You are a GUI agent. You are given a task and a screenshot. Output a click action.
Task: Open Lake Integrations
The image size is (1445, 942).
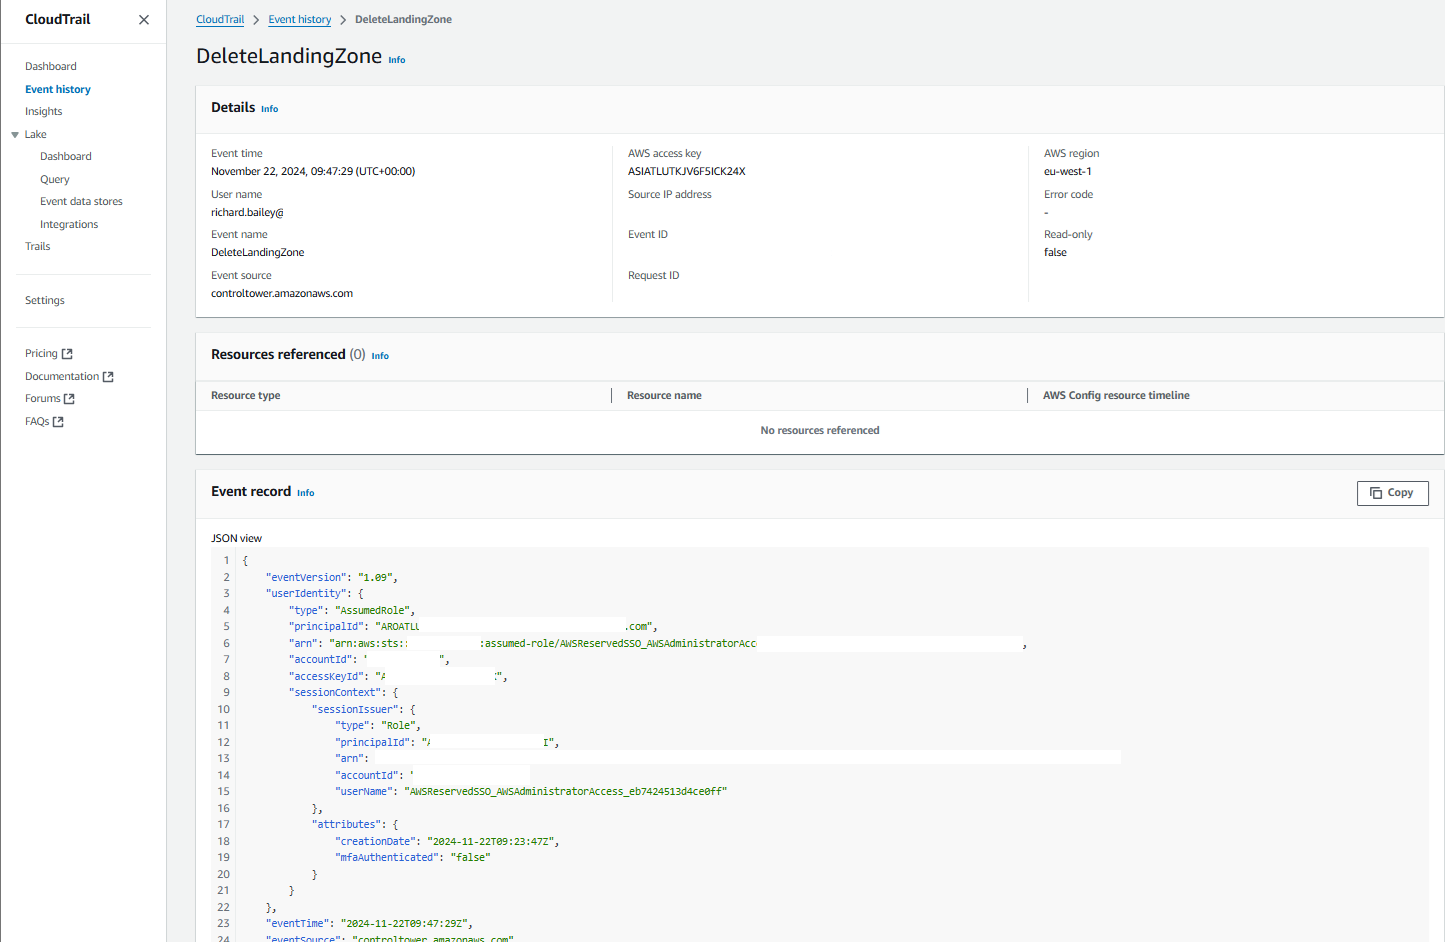69,225
